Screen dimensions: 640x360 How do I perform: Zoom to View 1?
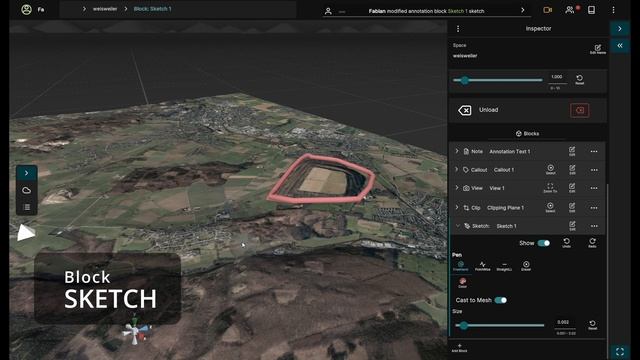550,188
